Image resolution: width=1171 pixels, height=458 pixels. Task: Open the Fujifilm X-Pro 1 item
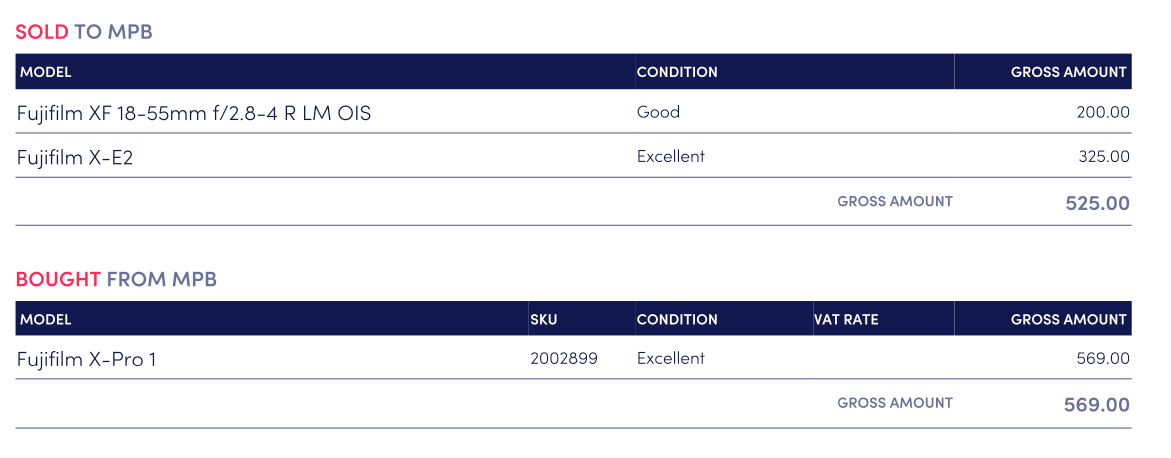(87, 359)
